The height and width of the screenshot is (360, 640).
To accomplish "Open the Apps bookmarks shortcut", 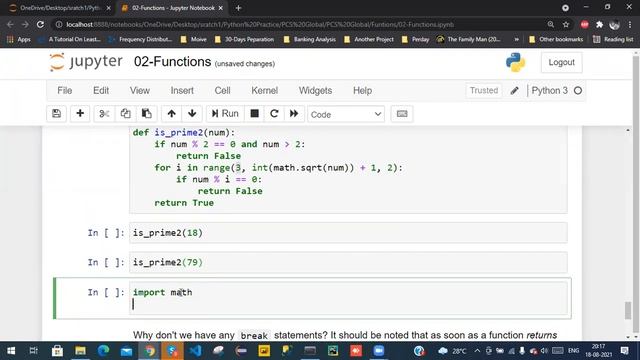I will tap(19, 39).
